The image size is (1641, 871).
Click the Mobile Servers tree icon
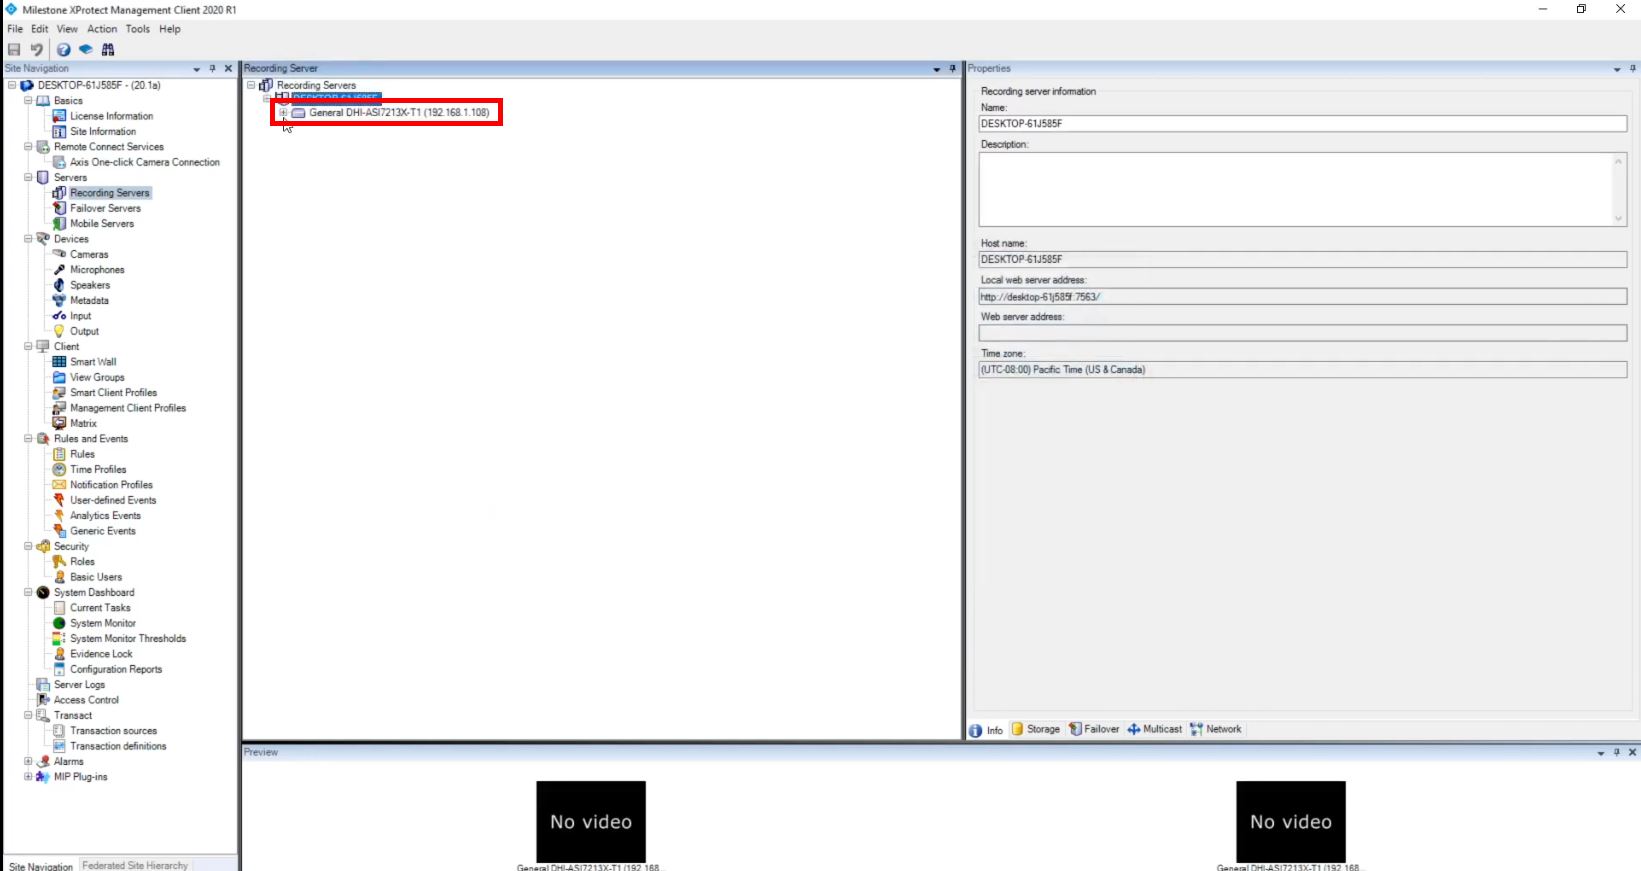[59, 223]
